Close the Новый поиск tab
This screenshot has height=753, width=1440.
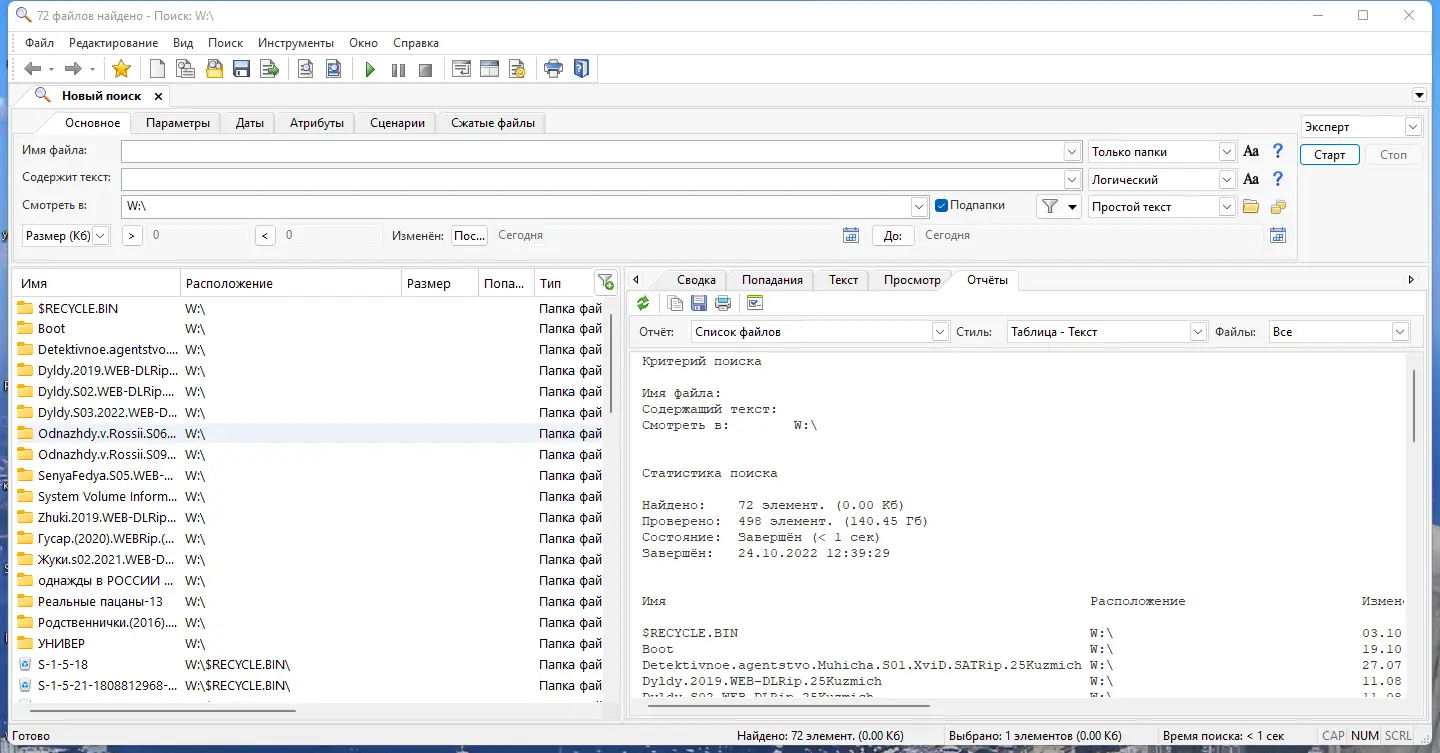pyautogui.click(x=158, y=96)
